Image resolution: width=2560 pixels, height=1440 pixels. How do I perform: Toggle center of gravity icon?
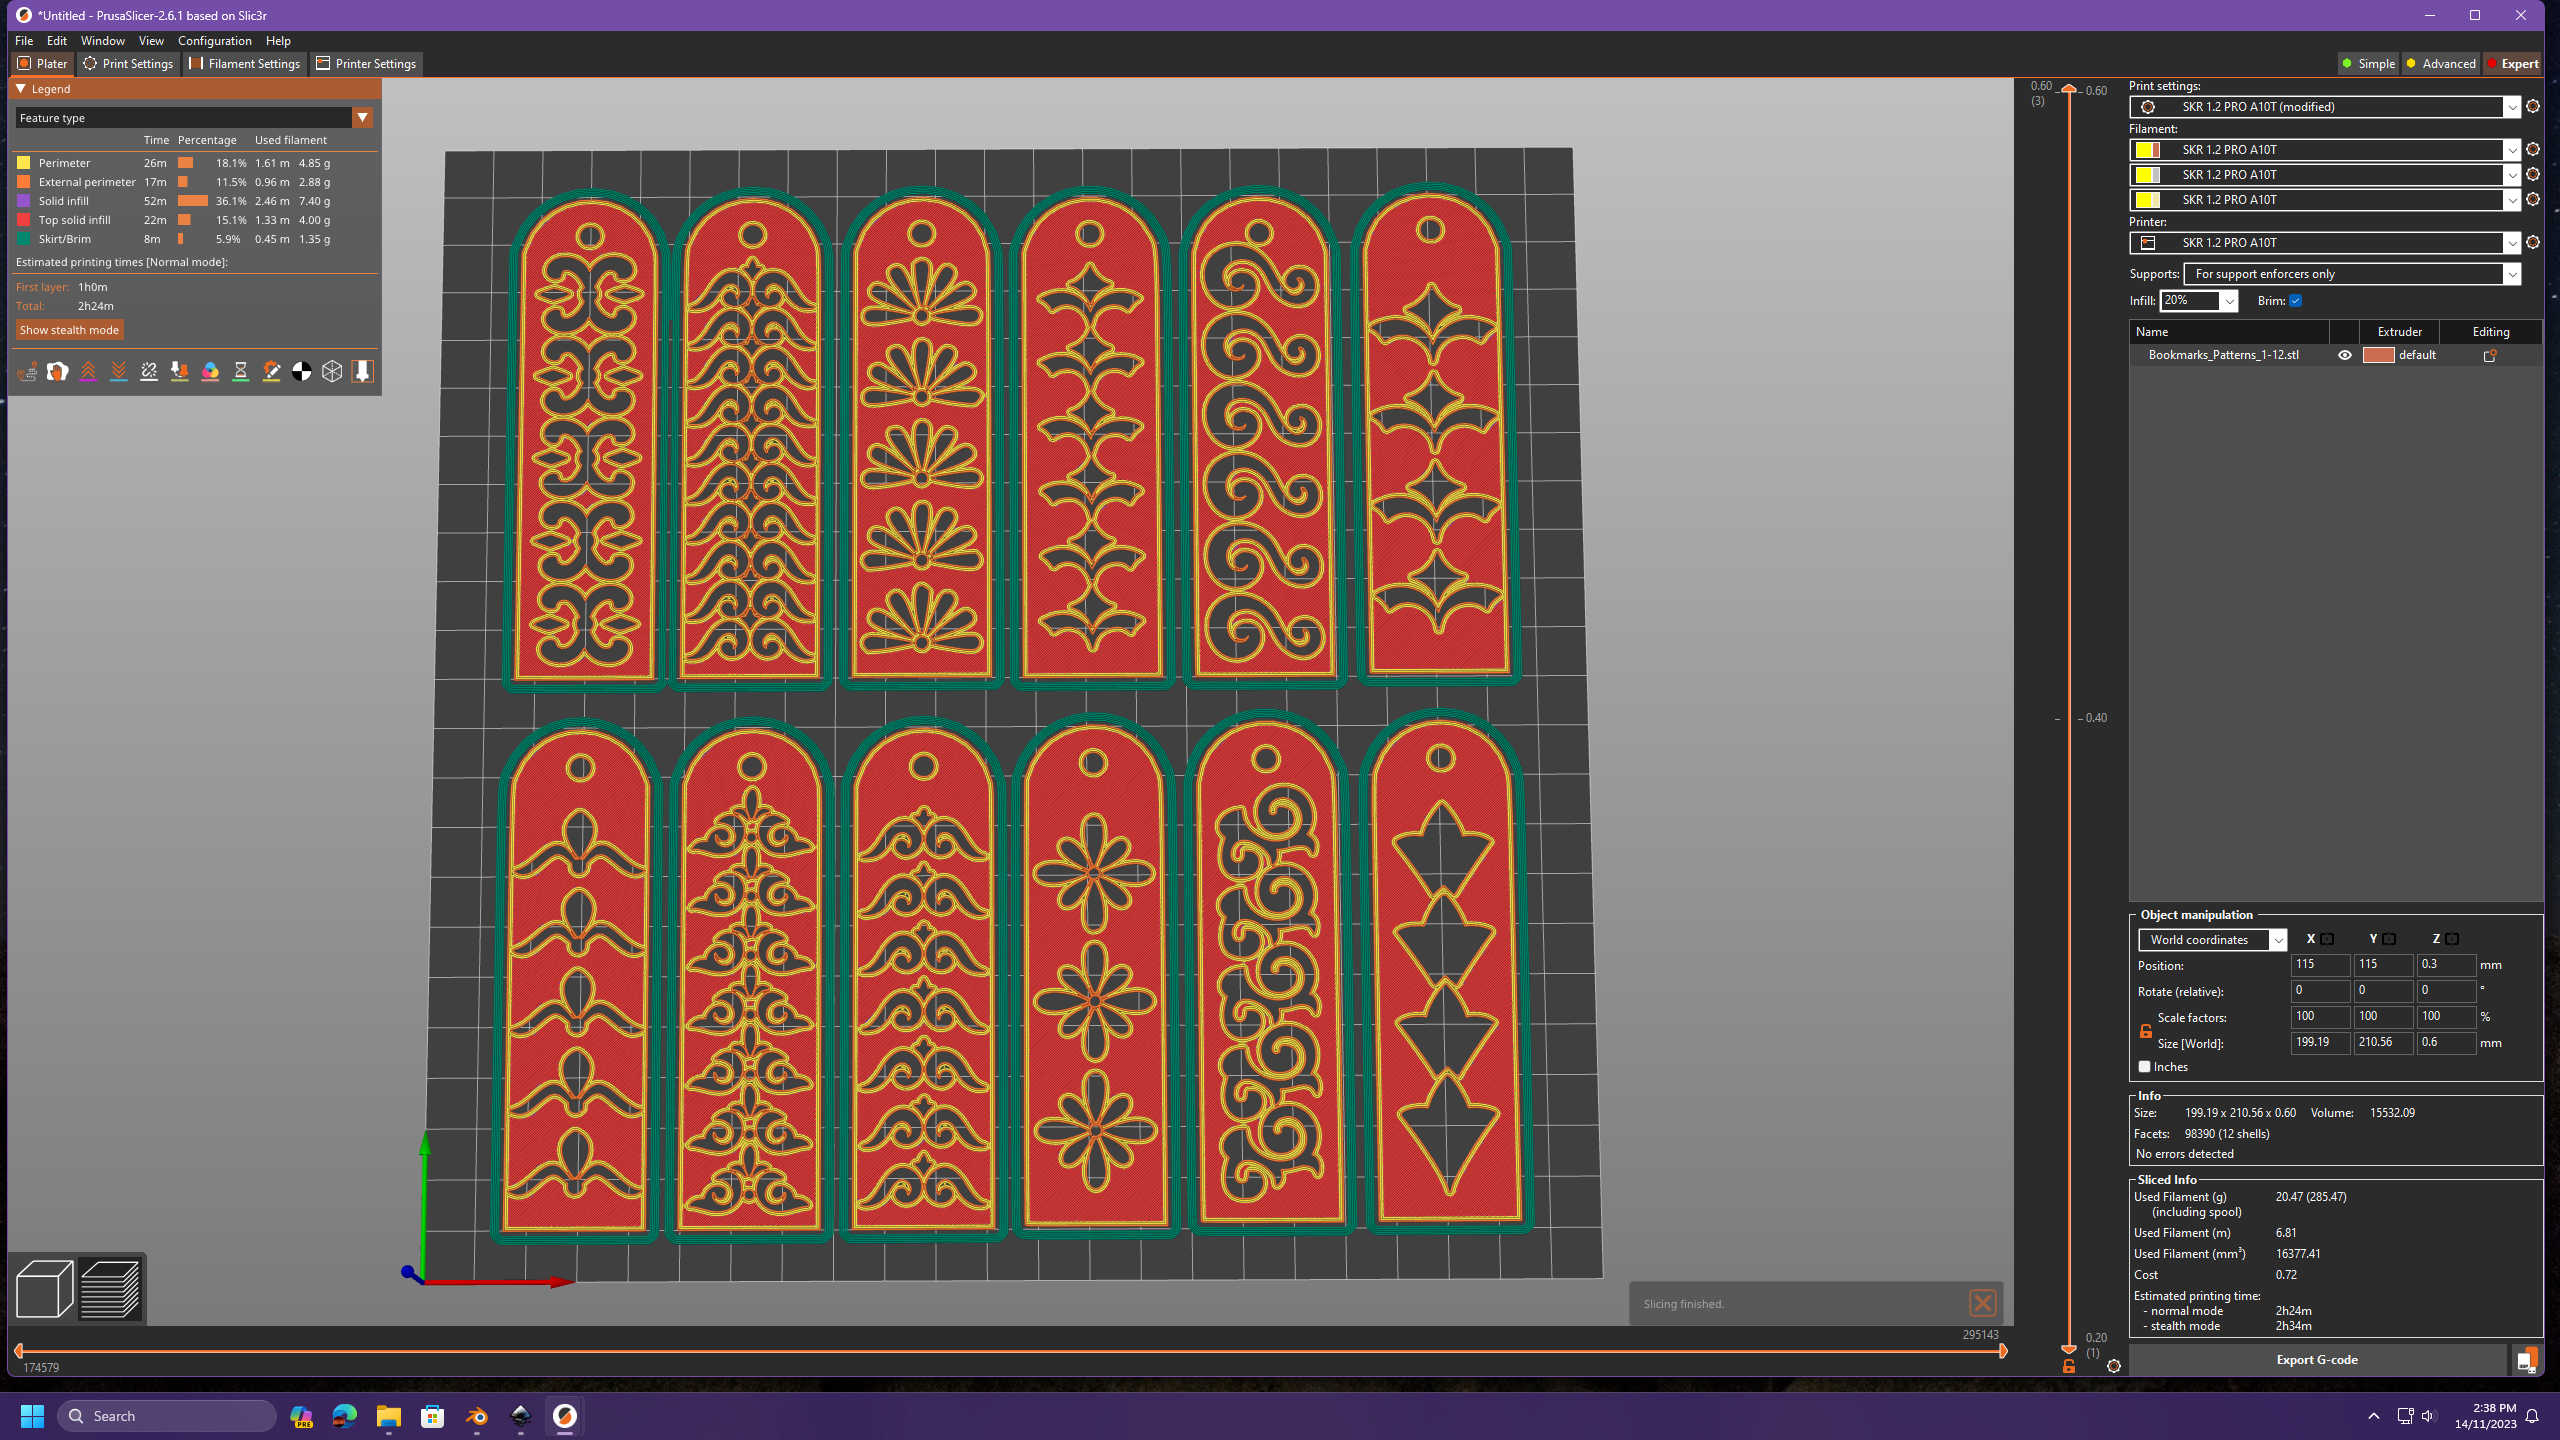tap(301, 371)
